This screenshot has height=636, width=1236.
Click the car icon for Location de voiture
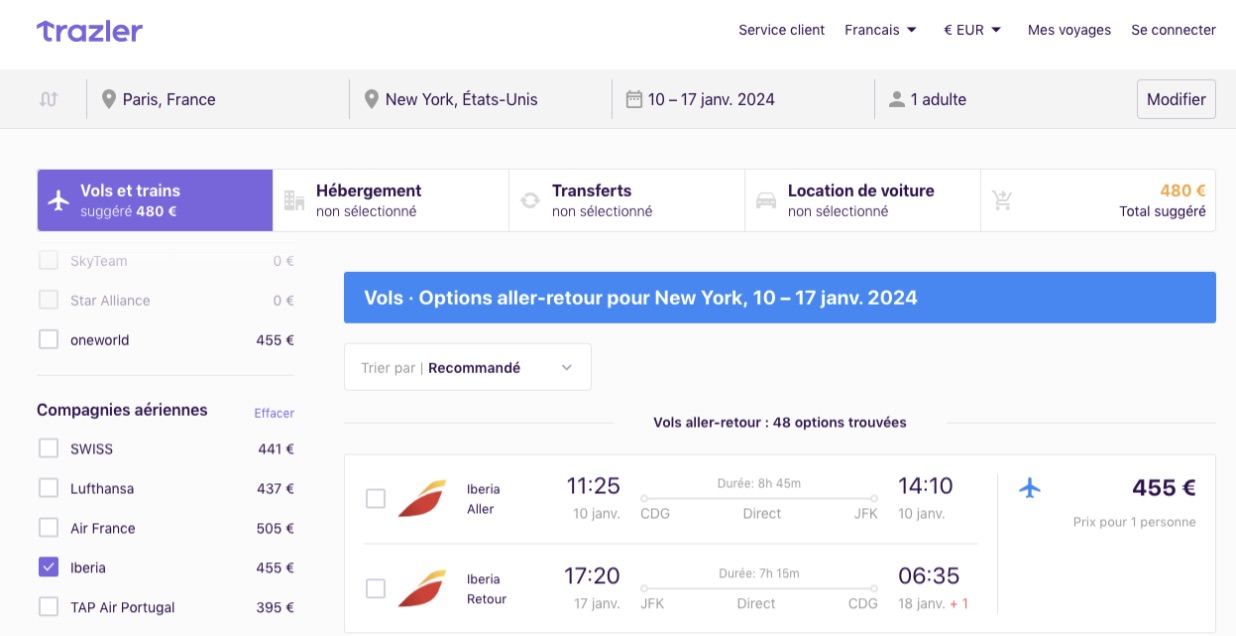[766, 200]
